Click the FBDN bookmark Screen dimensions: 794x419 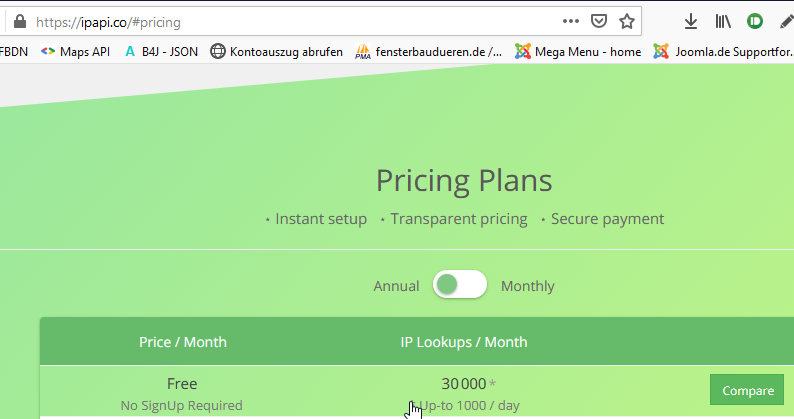(14, 51)
